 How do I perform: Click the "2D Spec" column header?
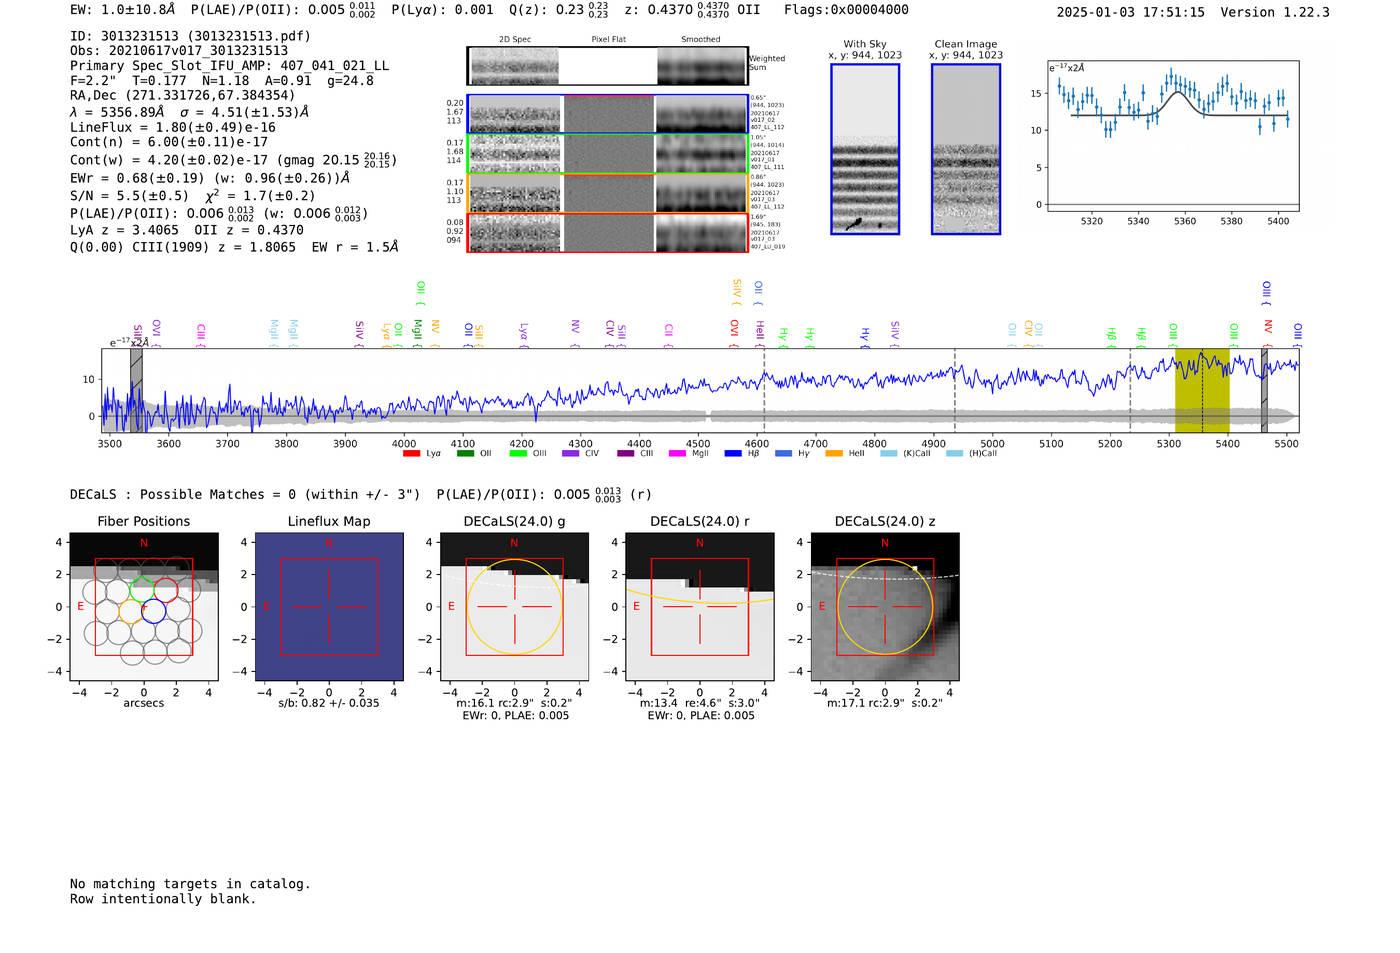click(x=515, y=40)
